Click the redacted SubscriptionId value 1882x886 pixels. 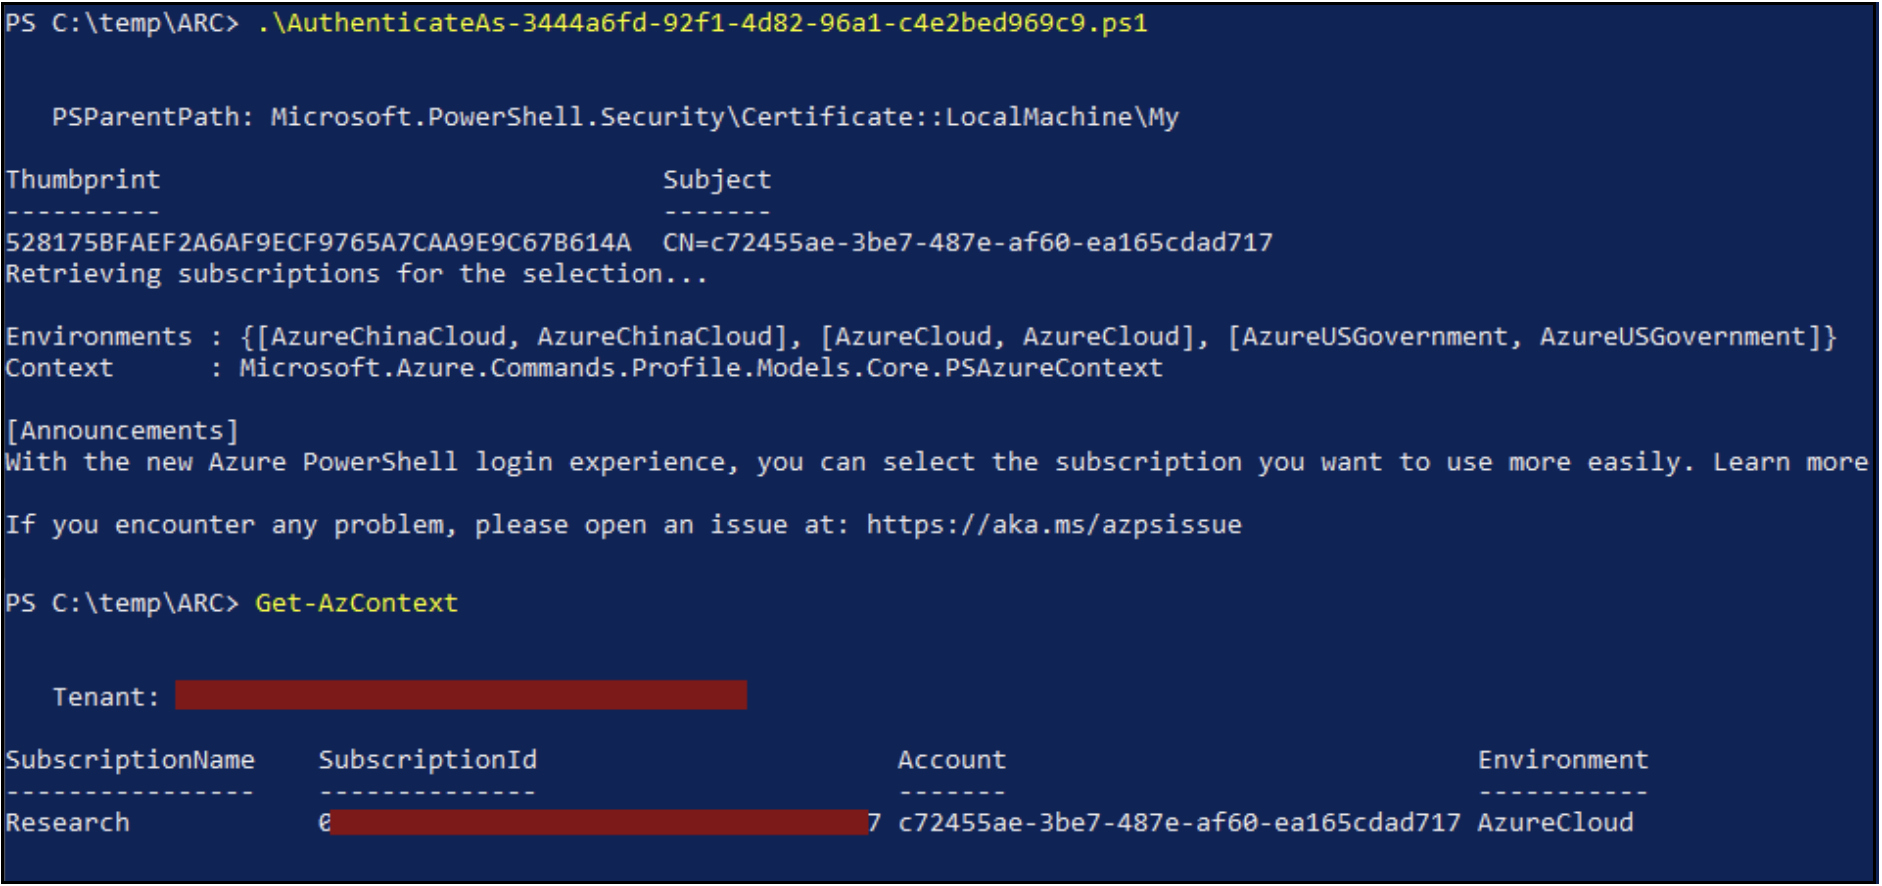pos(598,823)
